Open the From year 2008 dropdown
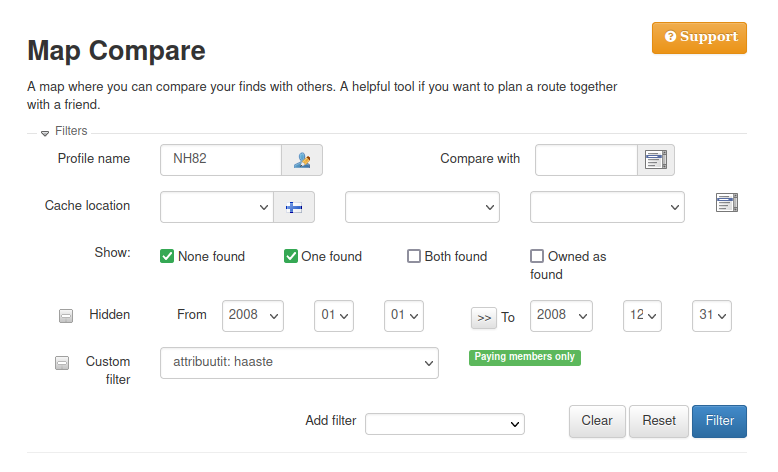This screenshot has width=778, height=472. pos(254,315)
